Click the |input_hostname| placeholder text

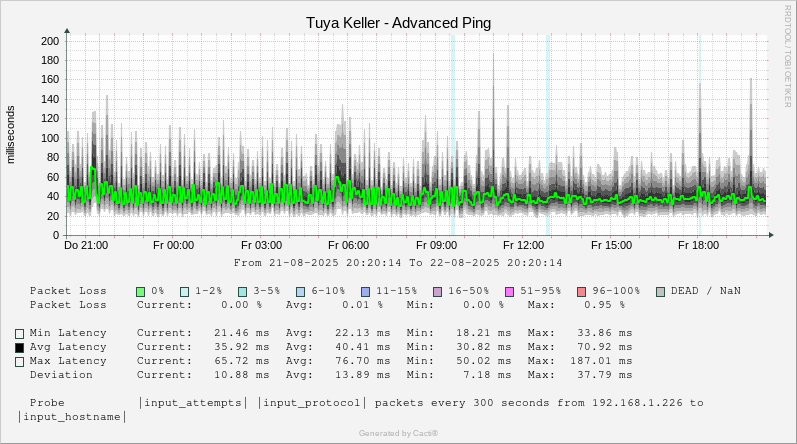[x=72, y=417]
